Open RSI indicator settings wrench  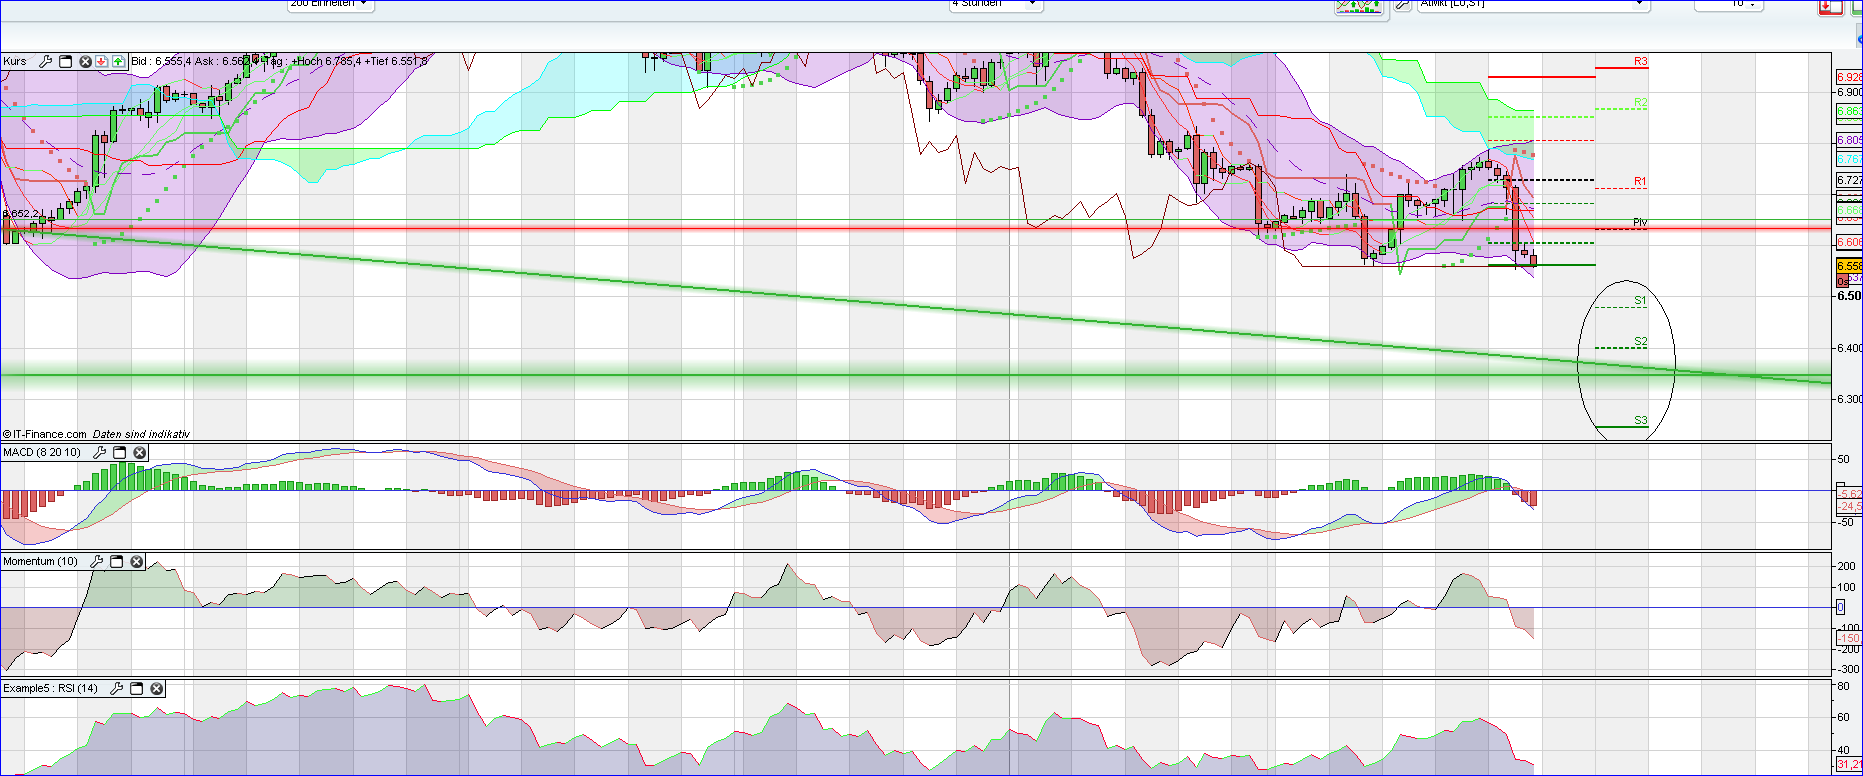117,689
